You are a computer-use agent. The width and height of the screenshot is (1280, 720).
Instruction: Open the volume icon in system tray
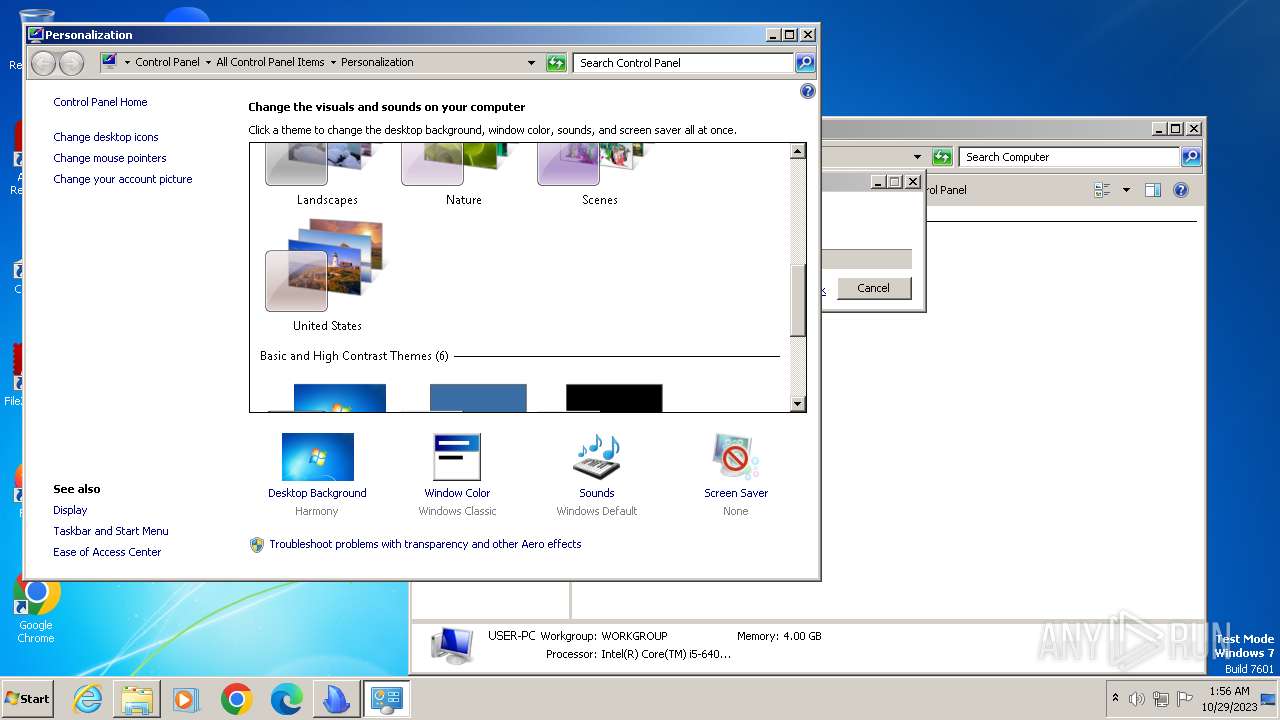(x=1137, y=699)
